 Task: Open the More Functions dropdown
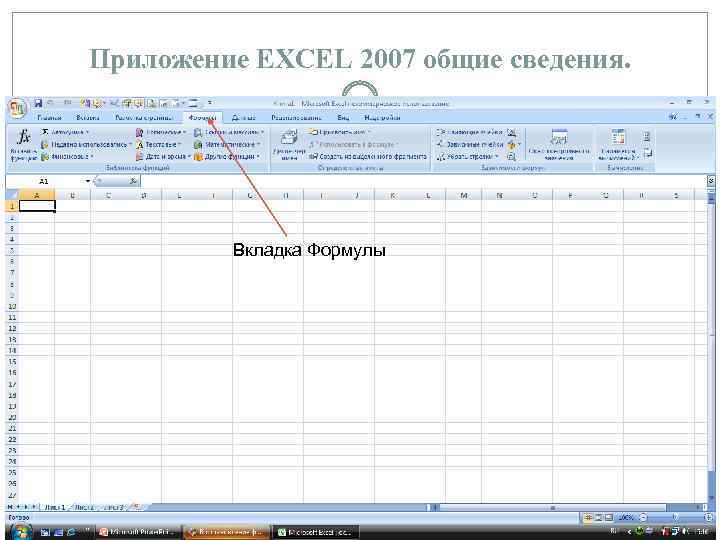click(x=227, y=157)
